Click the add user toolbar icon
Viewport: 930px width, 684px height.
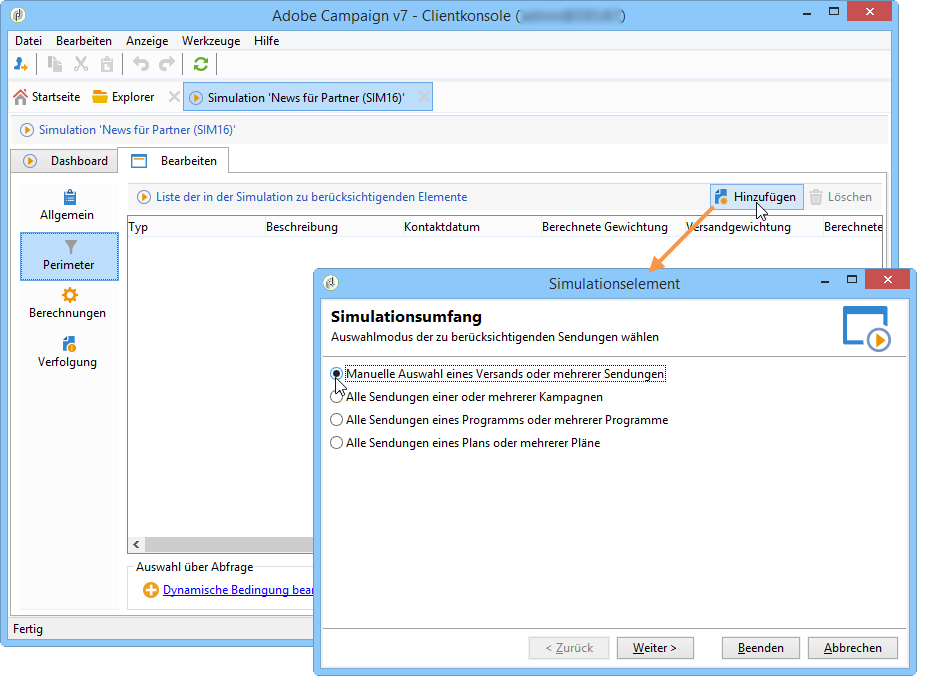[x=21, y=64]
